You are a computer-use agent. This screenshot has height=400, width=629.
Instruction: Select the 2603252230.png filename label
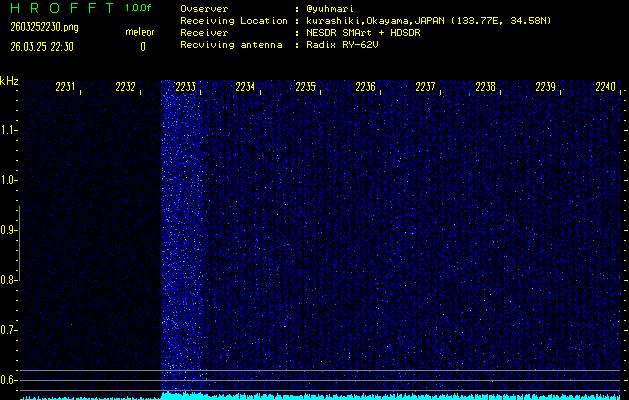38,27
